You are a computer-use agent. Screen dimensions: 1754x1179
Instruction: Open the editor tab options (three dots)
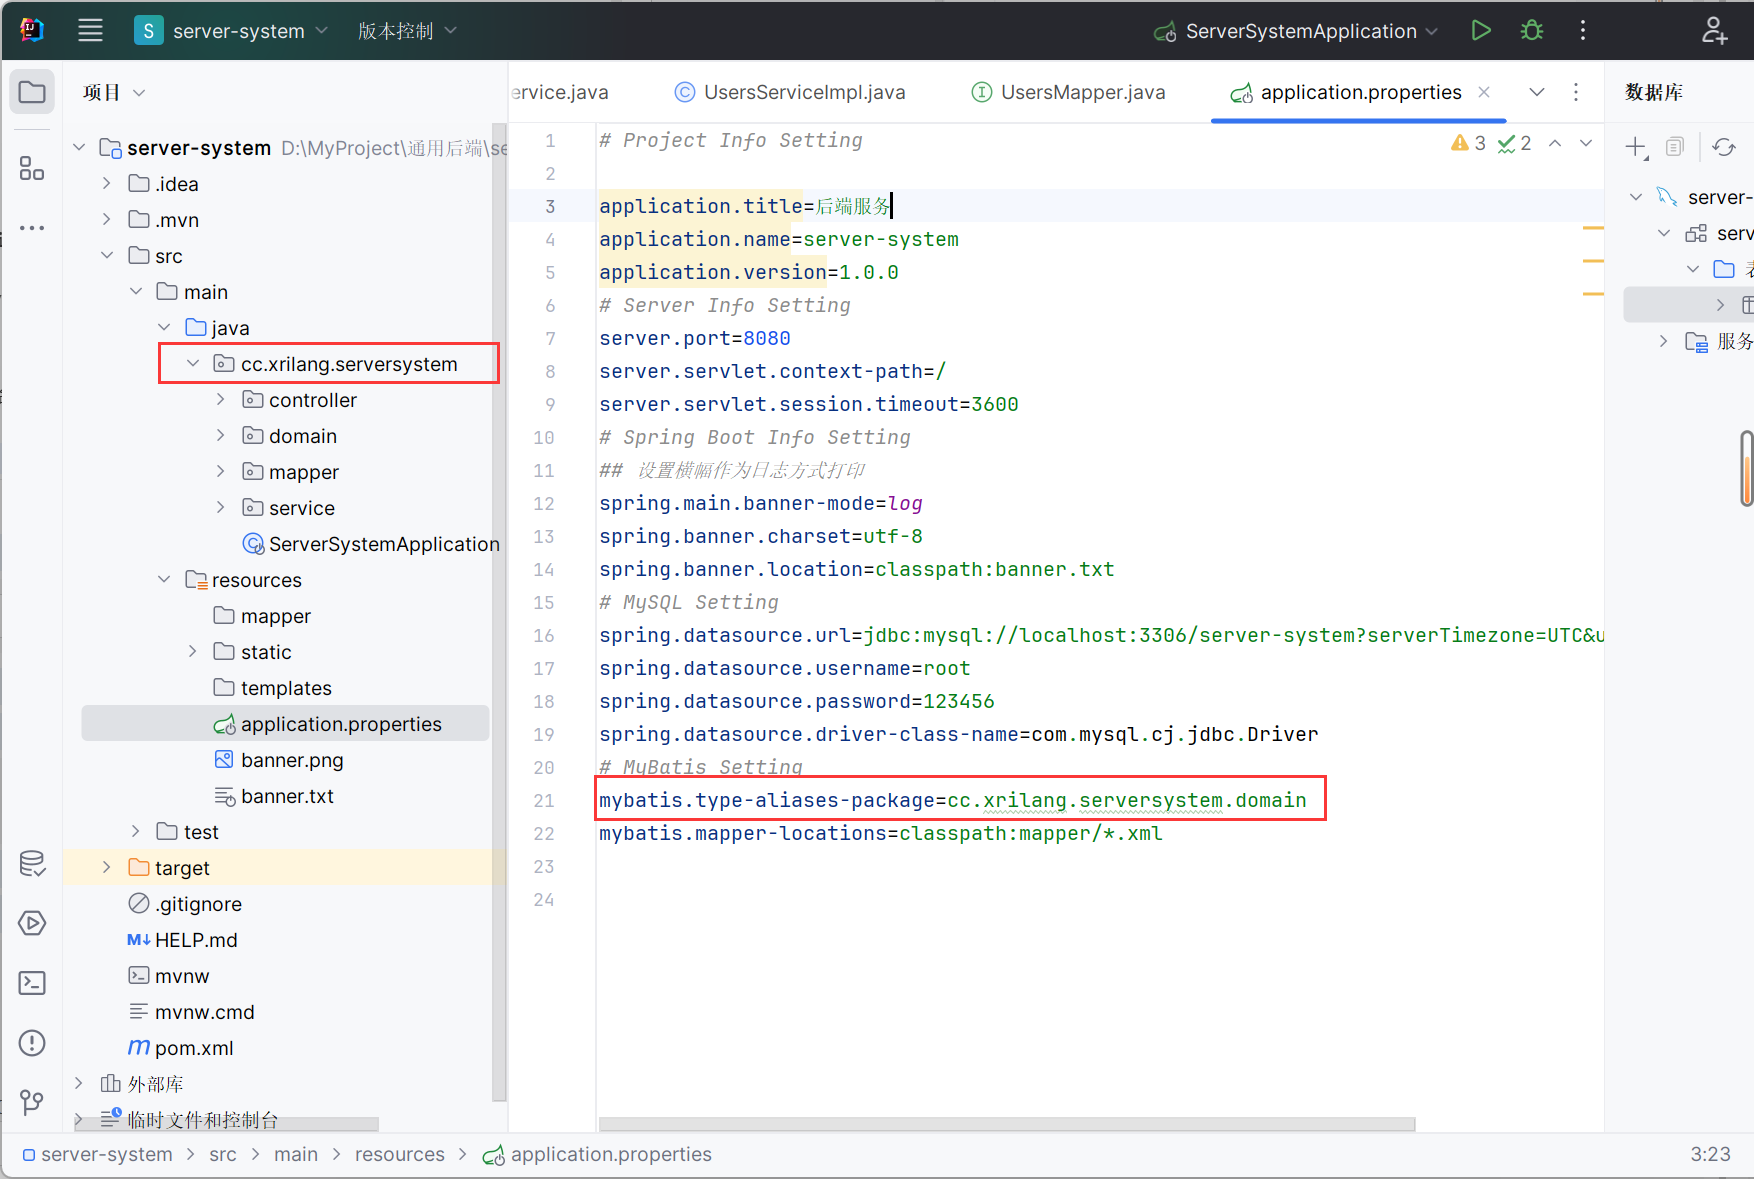click(x=1576, y=92)
